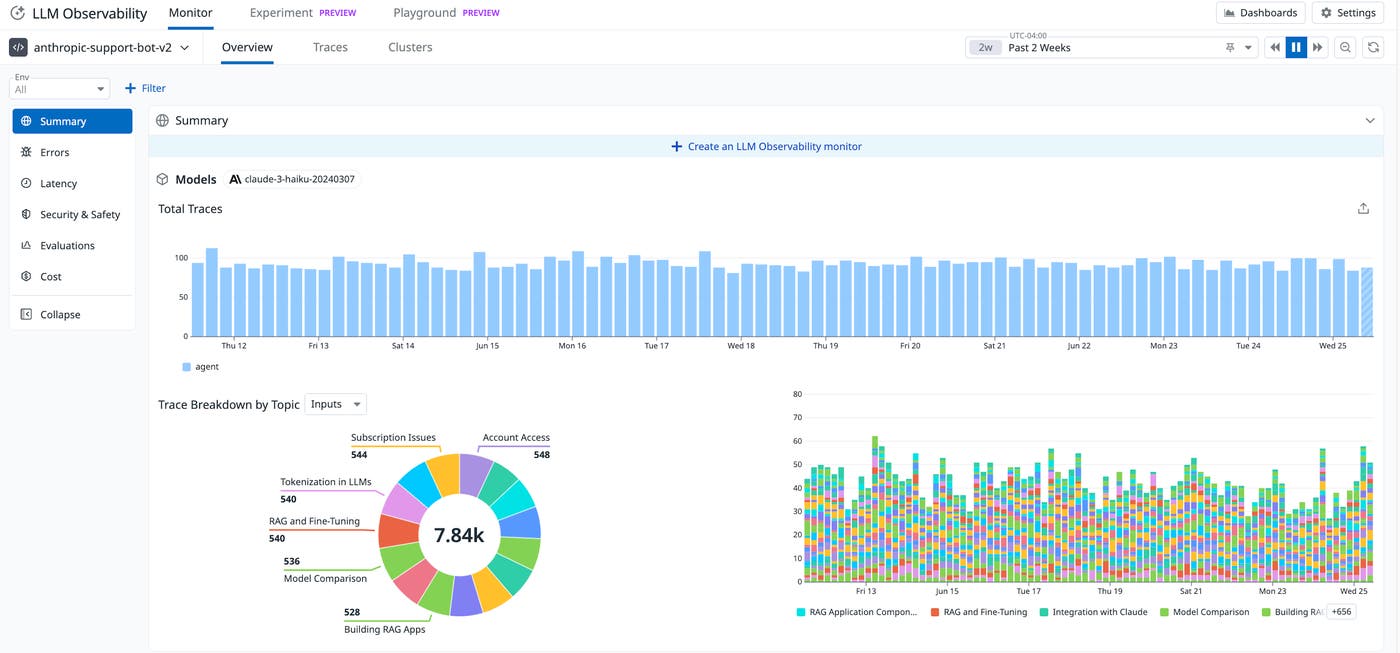Click the claude-3-haiku-20240307 model chip
The image size is (1400, 653).
[292, 179]
